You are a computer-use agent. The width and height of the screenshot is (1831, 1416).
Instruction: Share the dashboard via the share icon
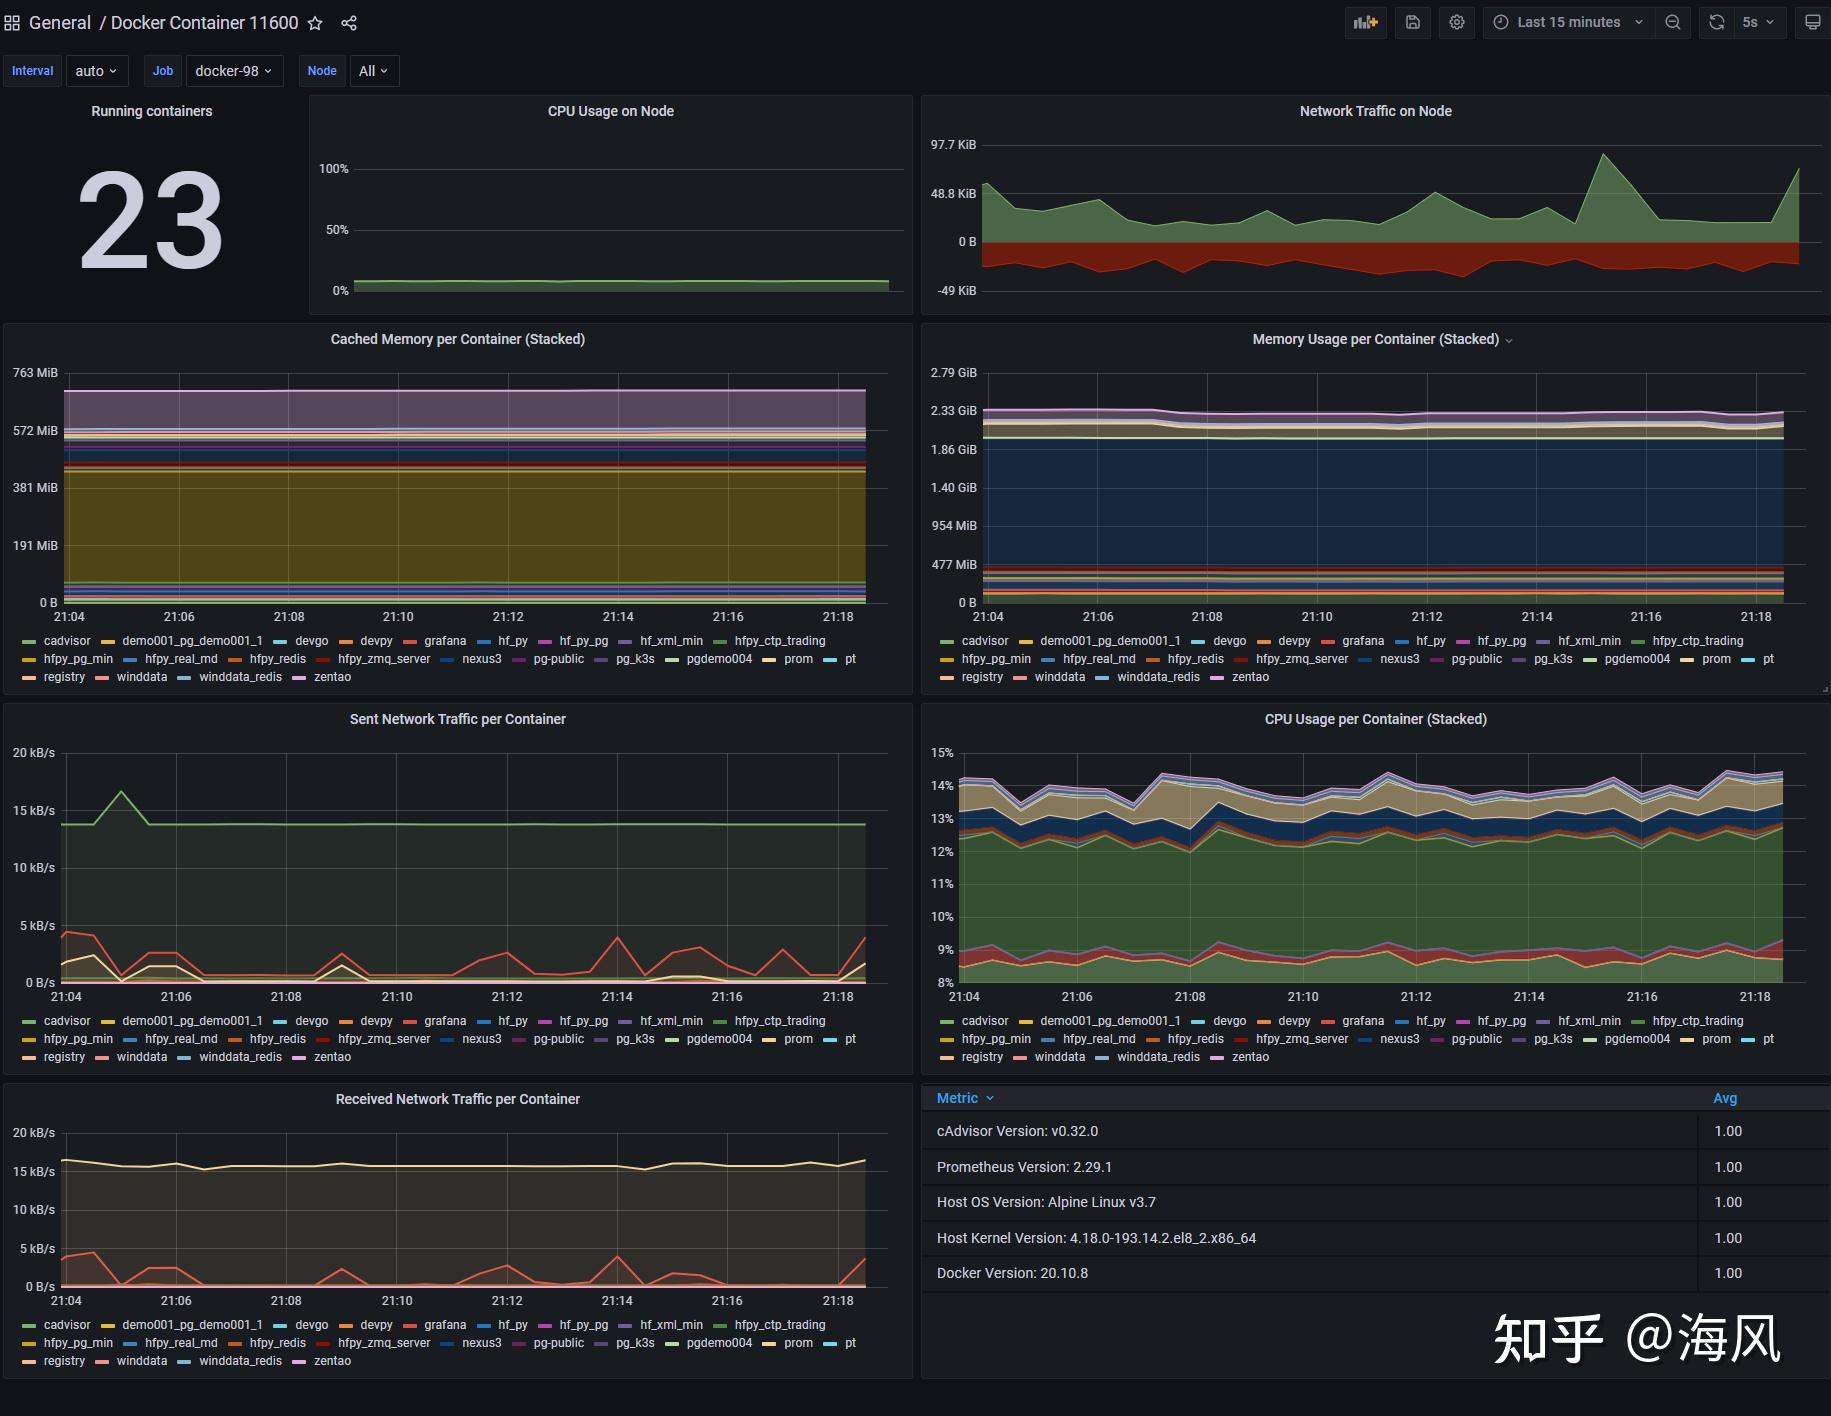click(348, 22)
